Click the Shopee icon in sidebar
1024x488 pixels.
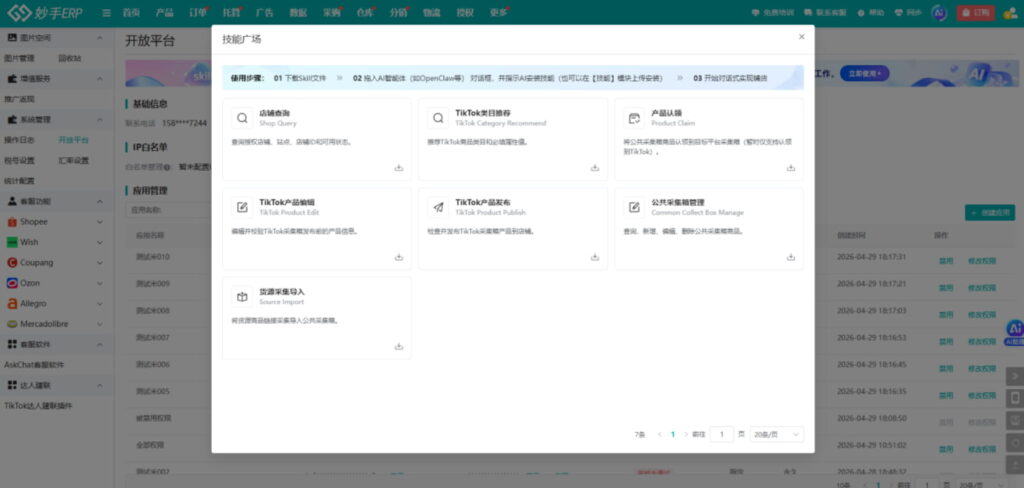12,221
